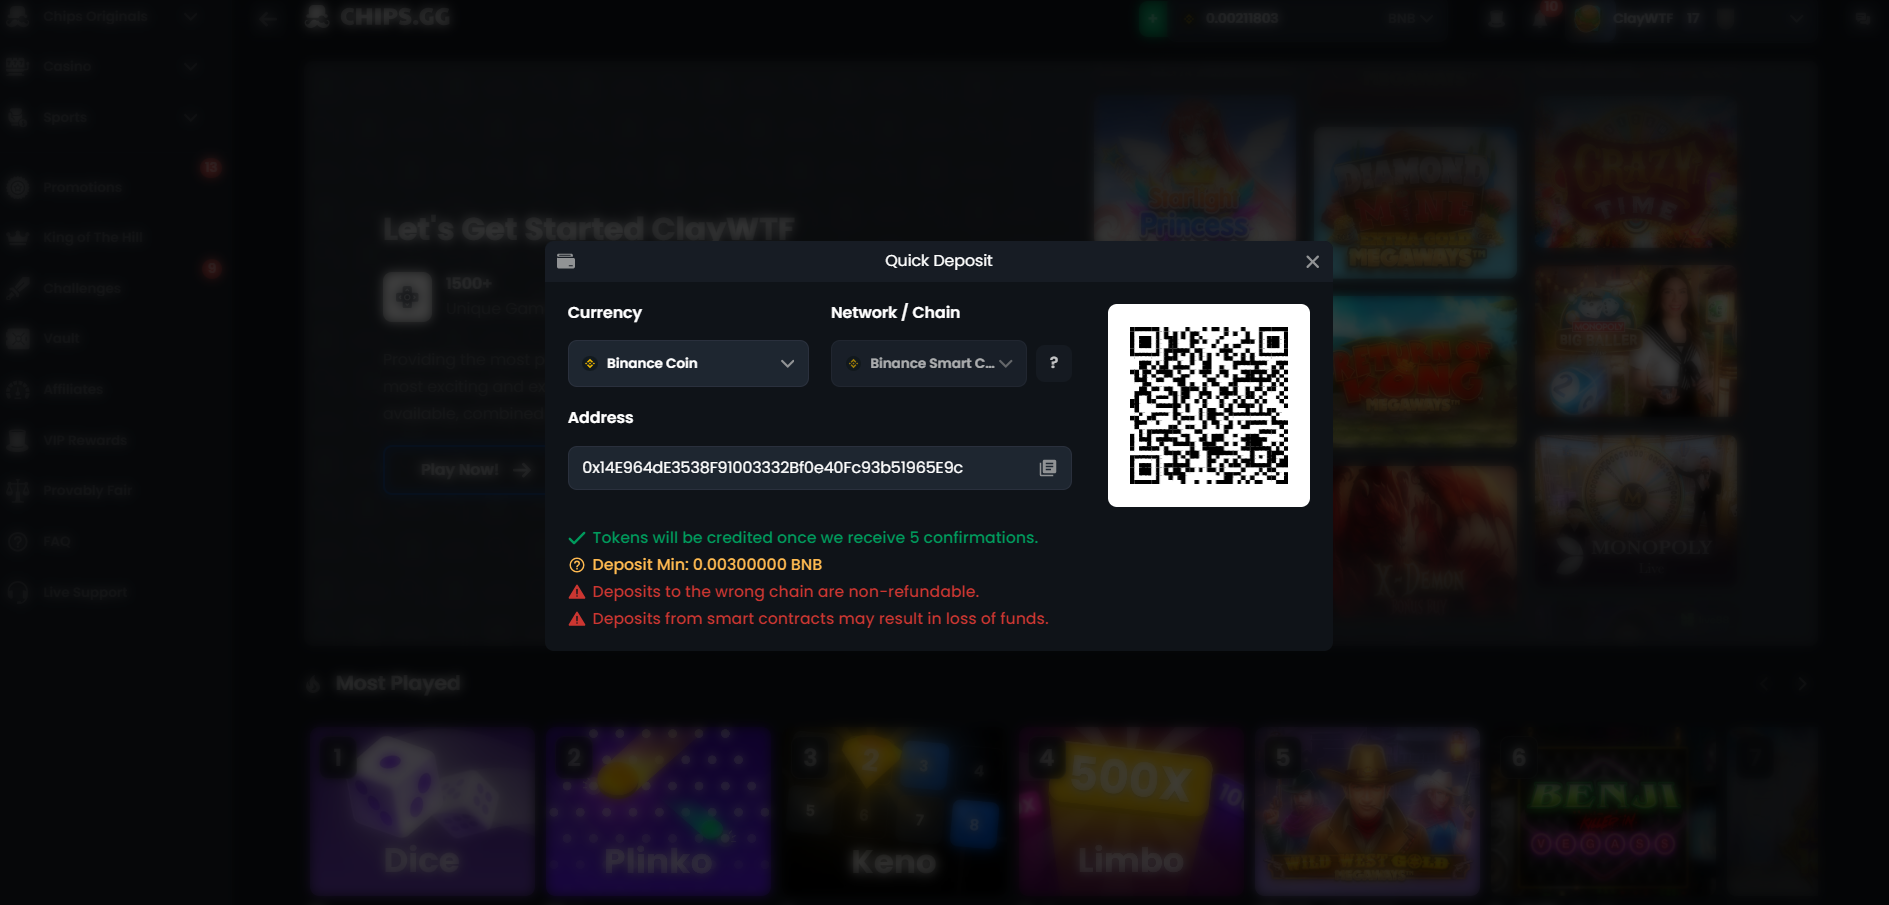Click the 'Deposits from smart contracts' warning text
The width and height of the screenshot is (1889, 905).
(x=820, y=619)
